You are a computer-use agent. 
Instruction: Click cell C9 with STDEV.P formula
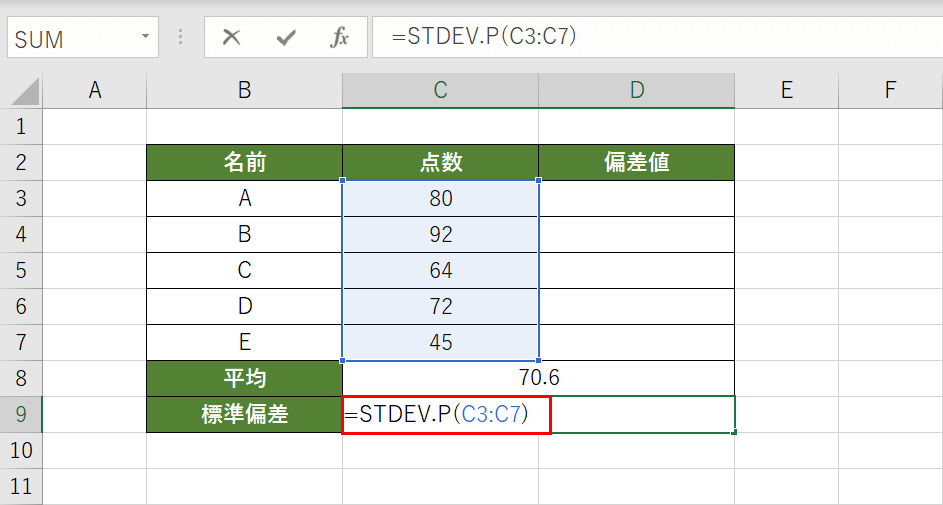point(445,414)
